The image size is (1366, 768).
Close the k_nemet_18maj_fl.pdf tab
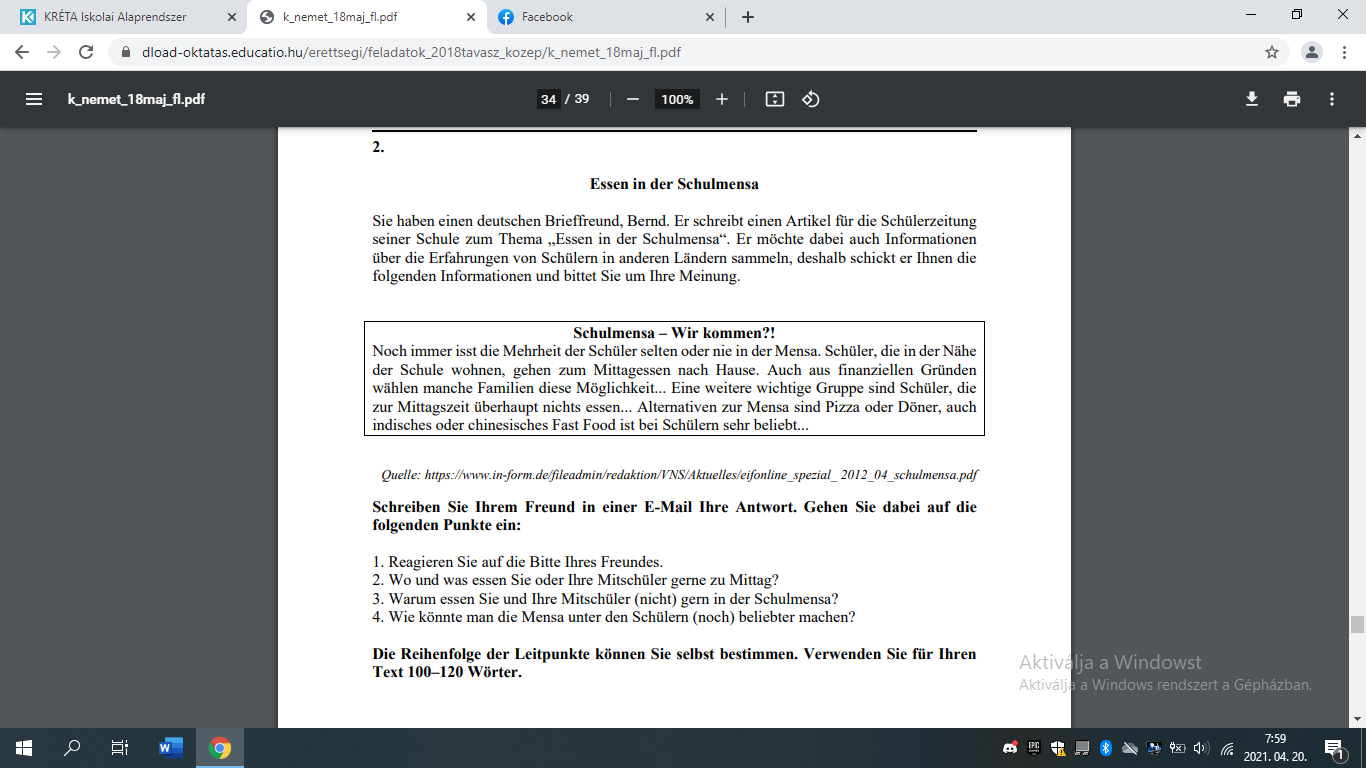pyautogui.click(x=471, y=17)
